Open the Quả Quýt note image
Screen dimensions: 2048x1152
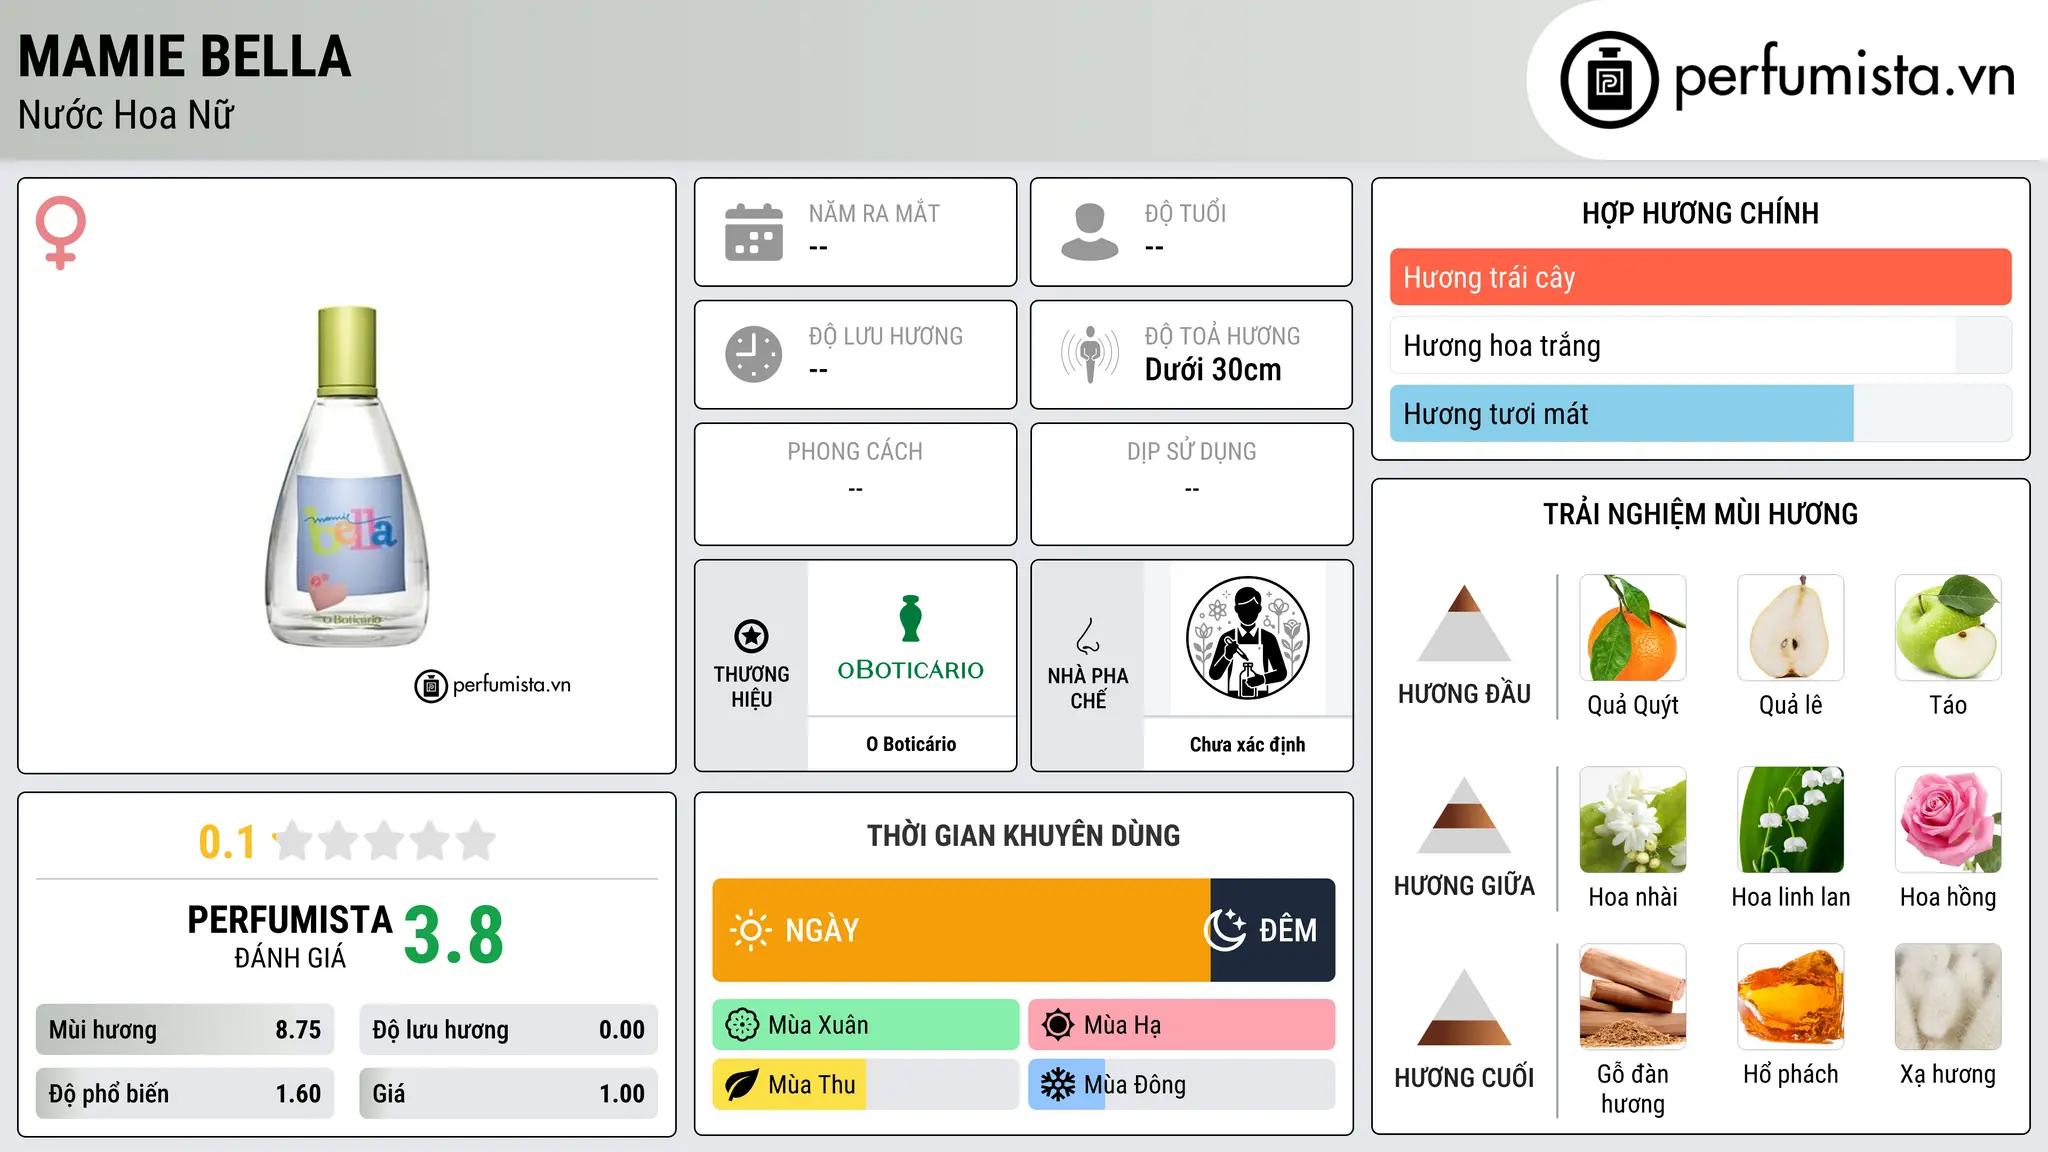click(1633, 628)
